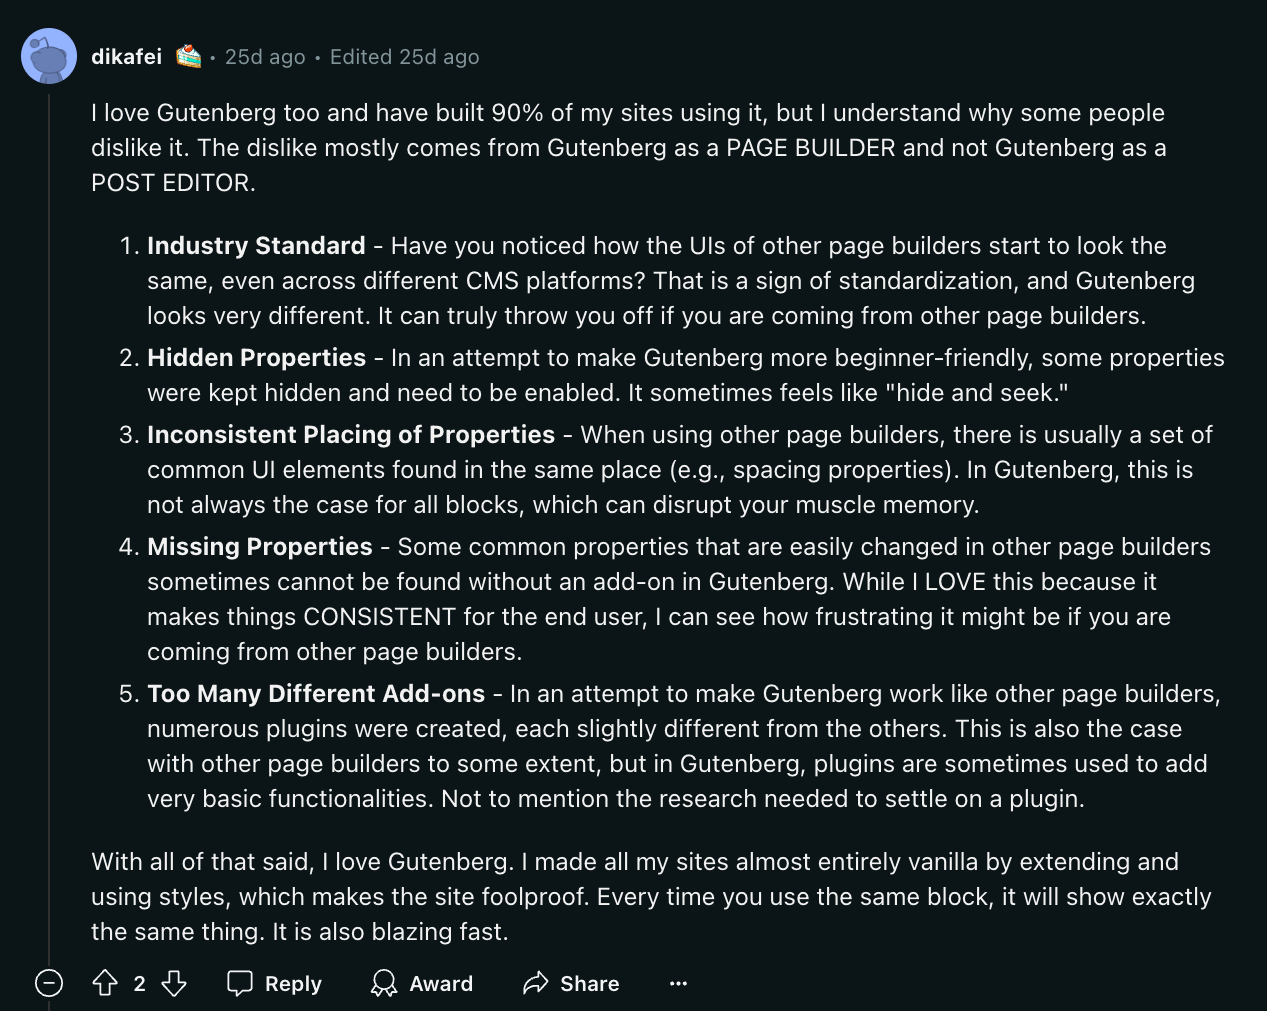Viewport: 1267px width, 1011px height.
Task: Collapse the comment with the minus button
Action: (x=49, y=984)
